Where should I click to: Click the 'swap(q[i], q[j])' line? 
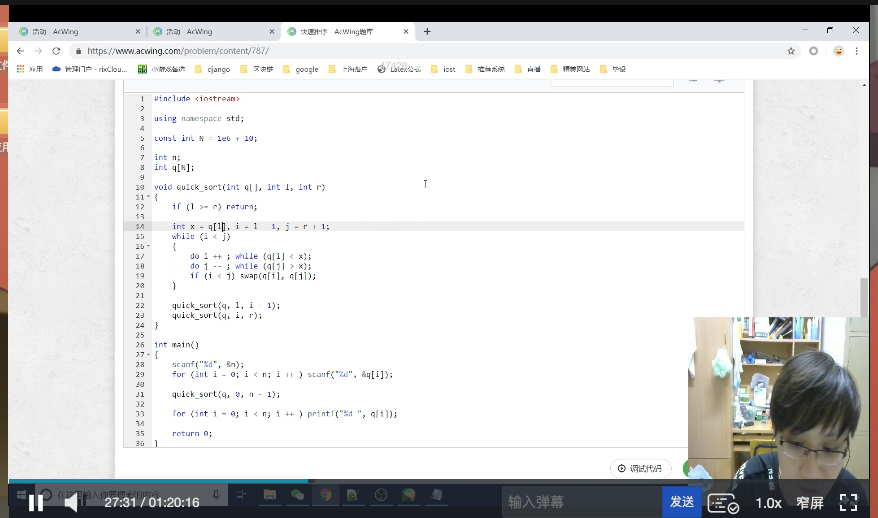(x=253, y=276)
